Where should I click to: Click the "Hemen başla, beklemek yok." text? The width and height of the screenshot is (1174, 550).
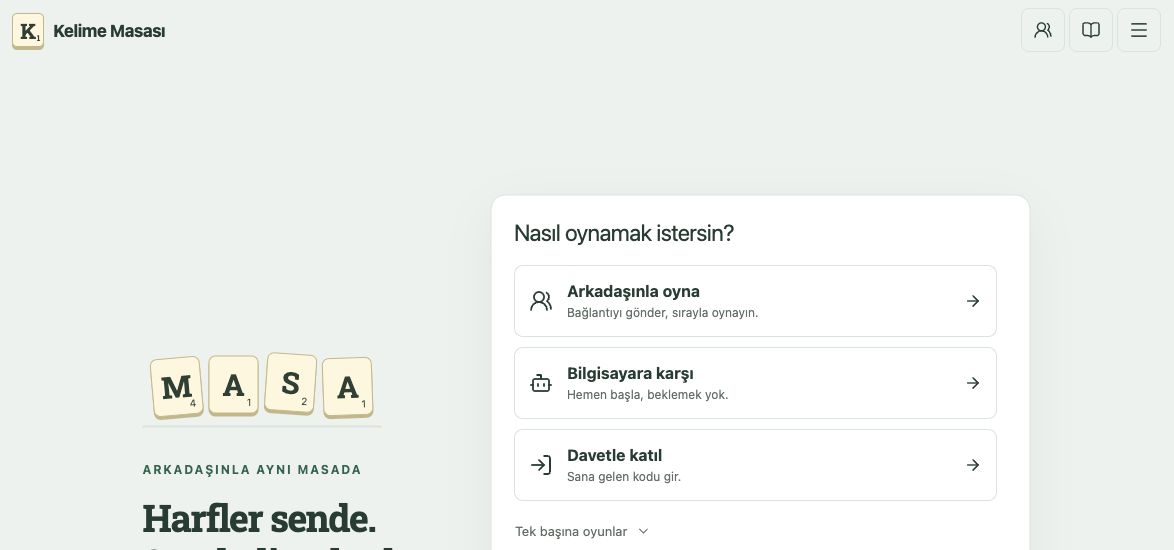click(x=648, y=394)
